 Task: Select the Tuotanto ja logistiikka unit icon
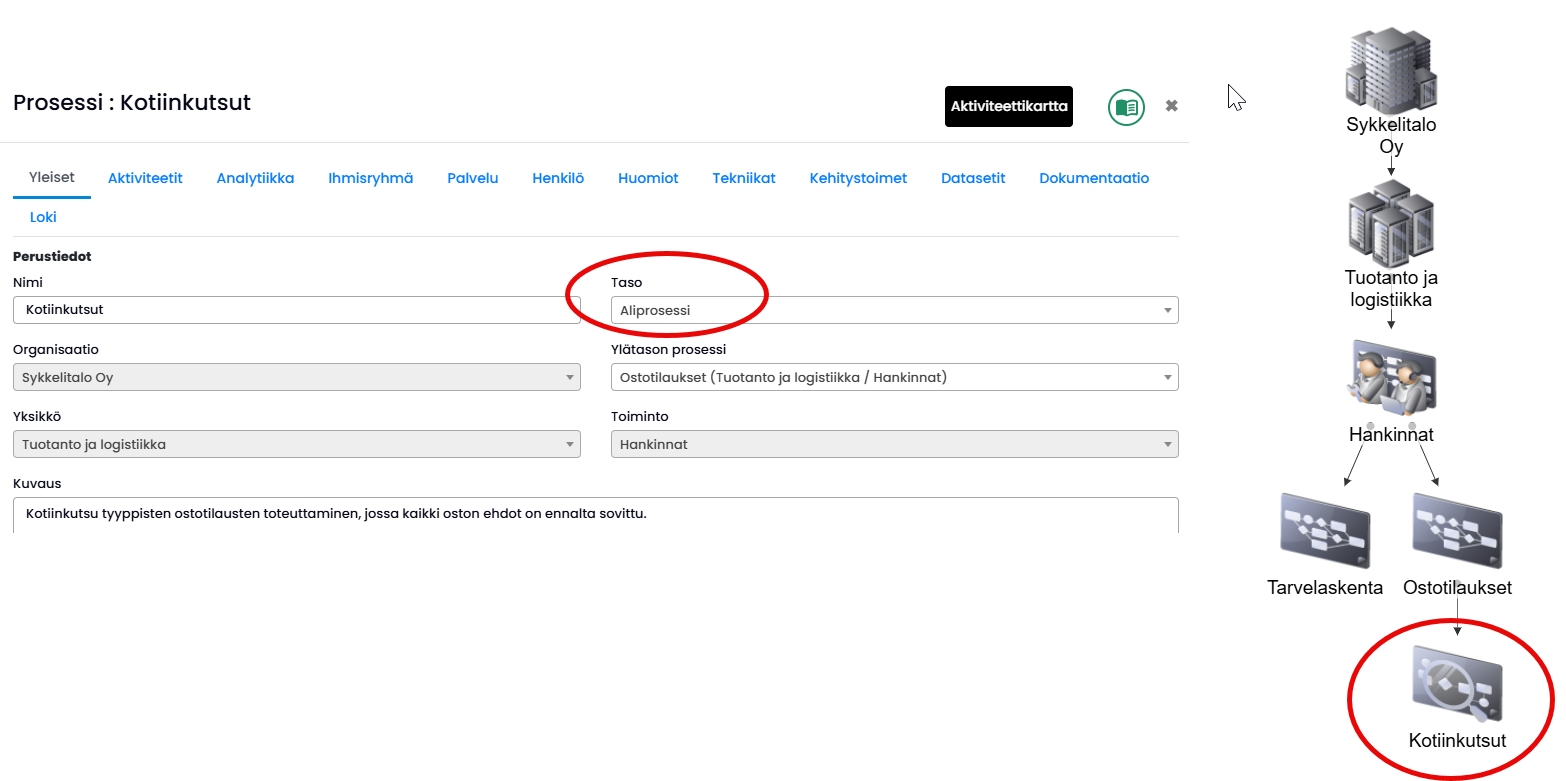pyautogui.click(x=1391, y=223)
